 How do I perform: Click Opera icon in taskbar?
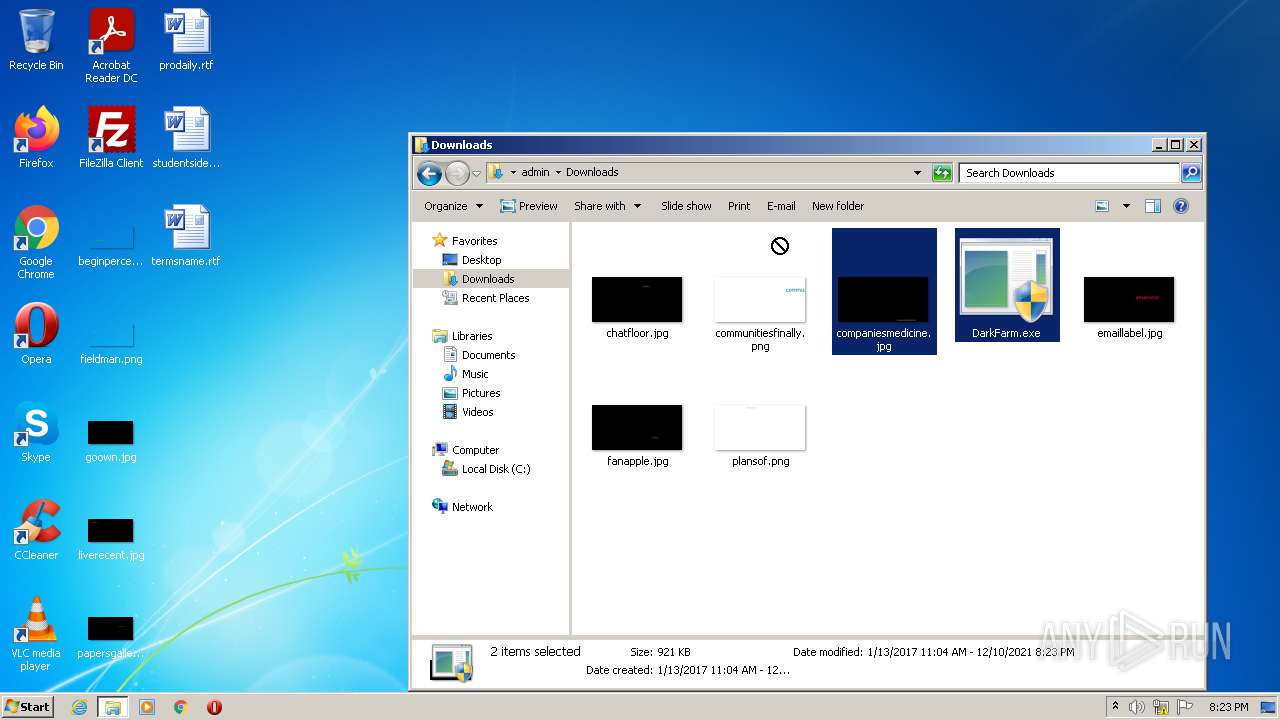[x=214, y=707]
